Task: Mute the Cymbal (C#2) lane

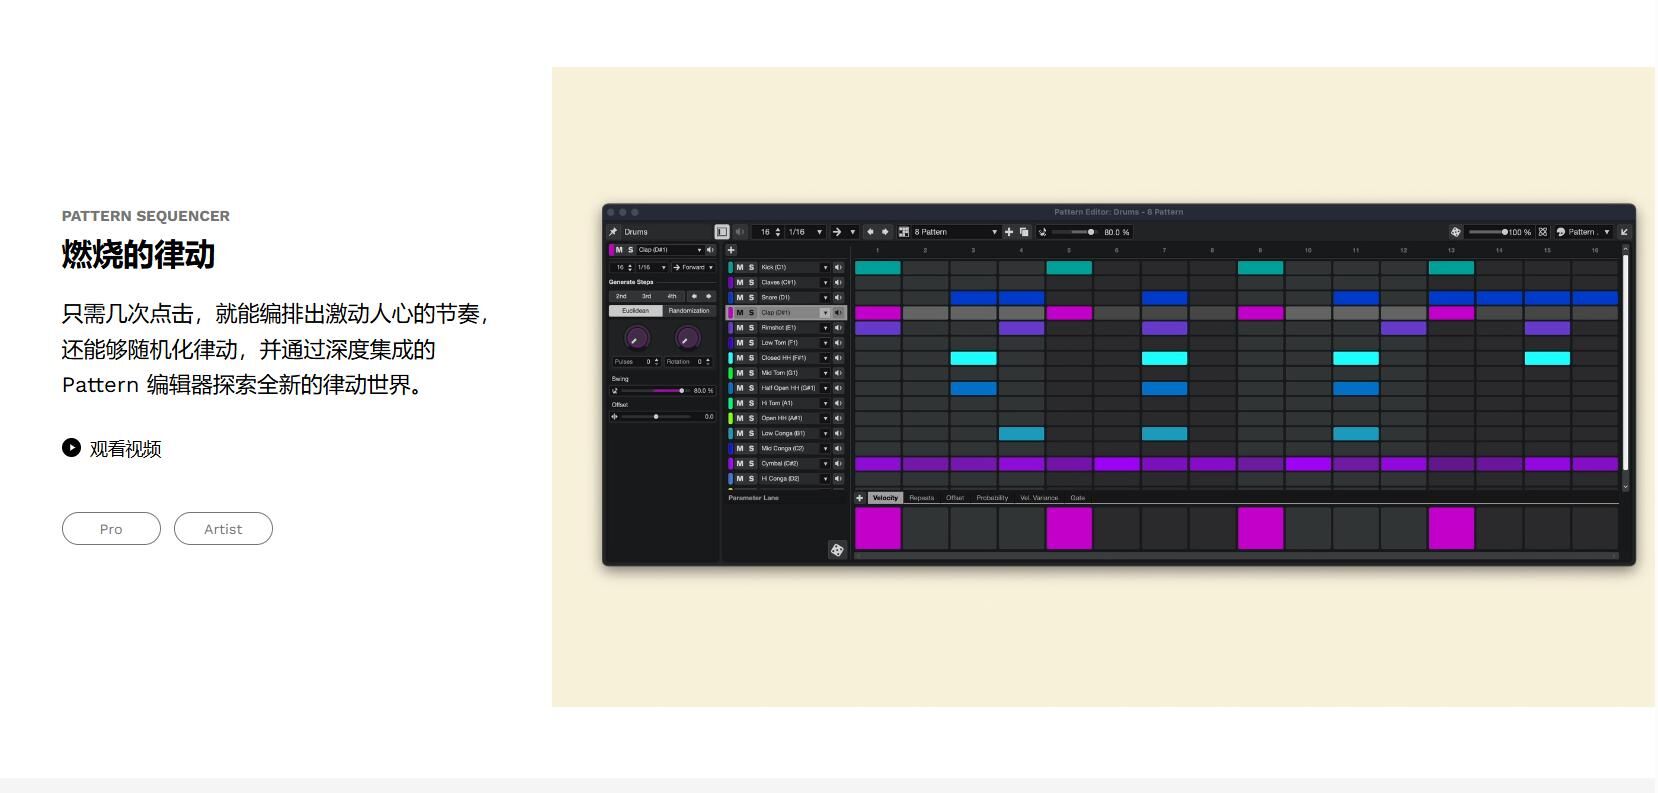Action: pos(740,464)
